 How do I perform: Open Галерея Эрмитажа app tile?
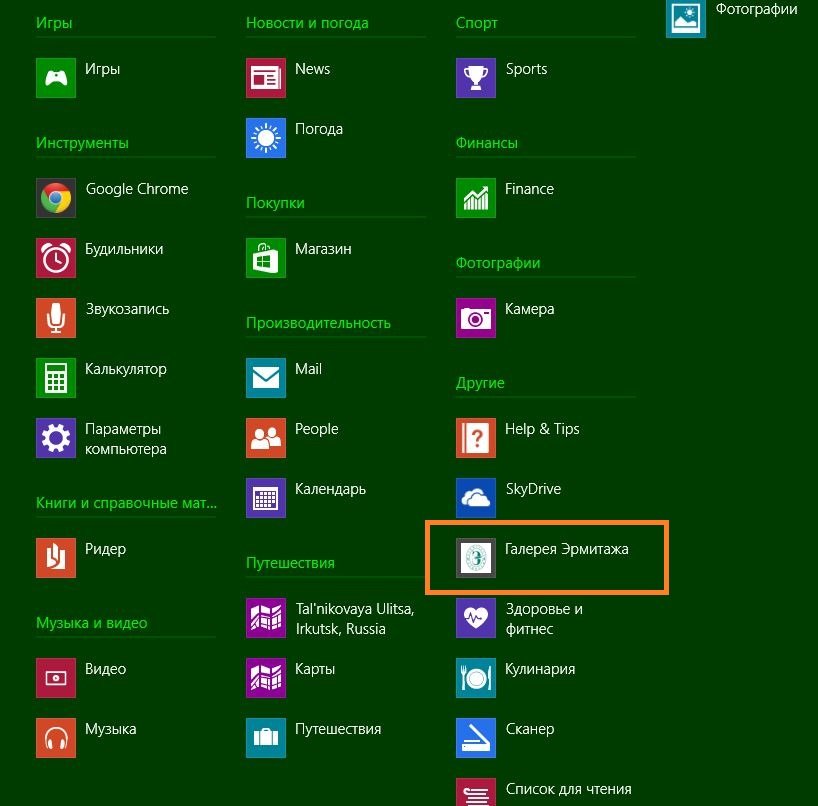point(546,557)
